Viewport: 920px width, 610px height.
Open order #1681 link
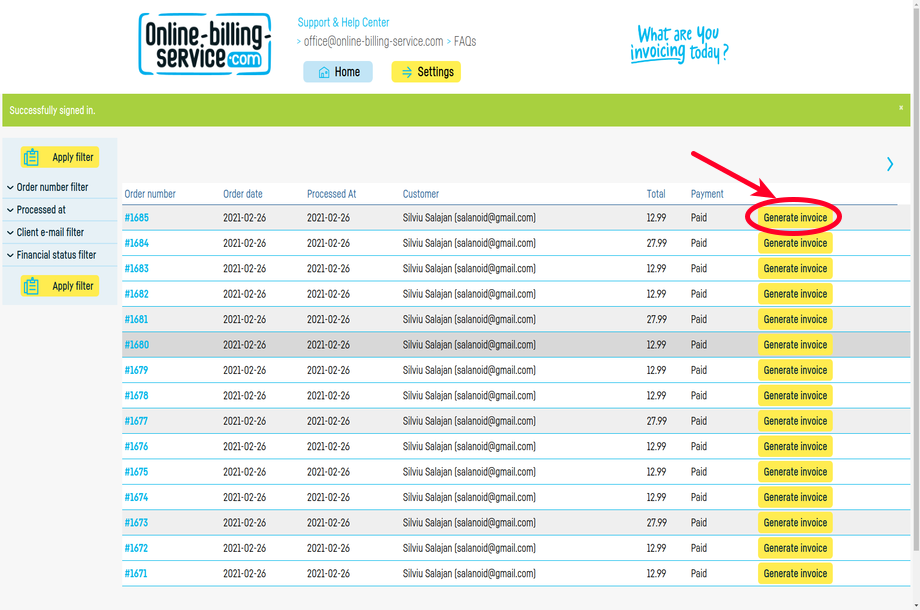[x=136, y=319]
